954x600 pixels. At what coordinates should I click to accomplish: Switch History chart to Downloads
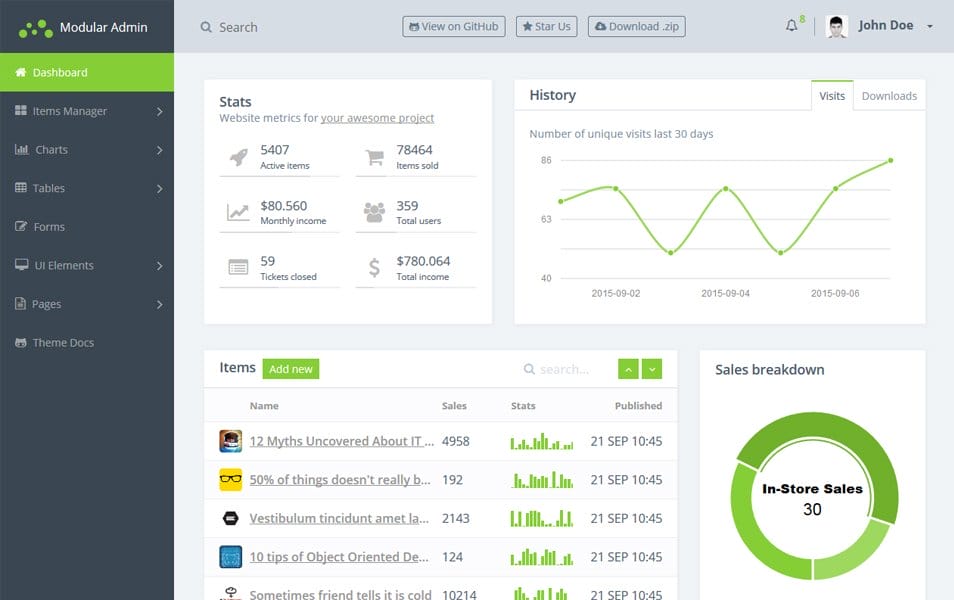(x=888, y=95)
